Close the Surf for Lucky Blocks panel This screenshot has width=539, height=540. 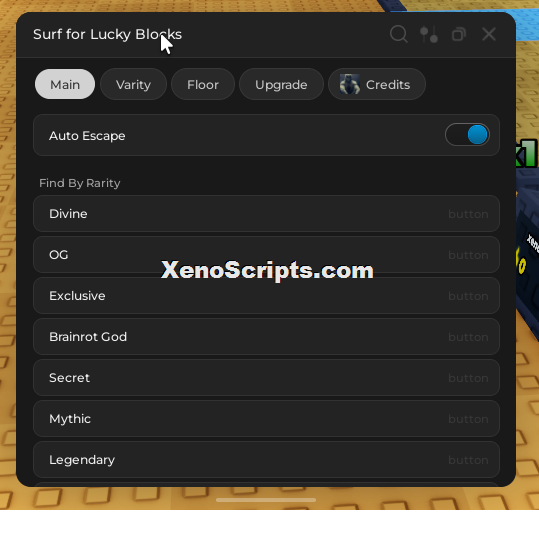click(489, 34)
